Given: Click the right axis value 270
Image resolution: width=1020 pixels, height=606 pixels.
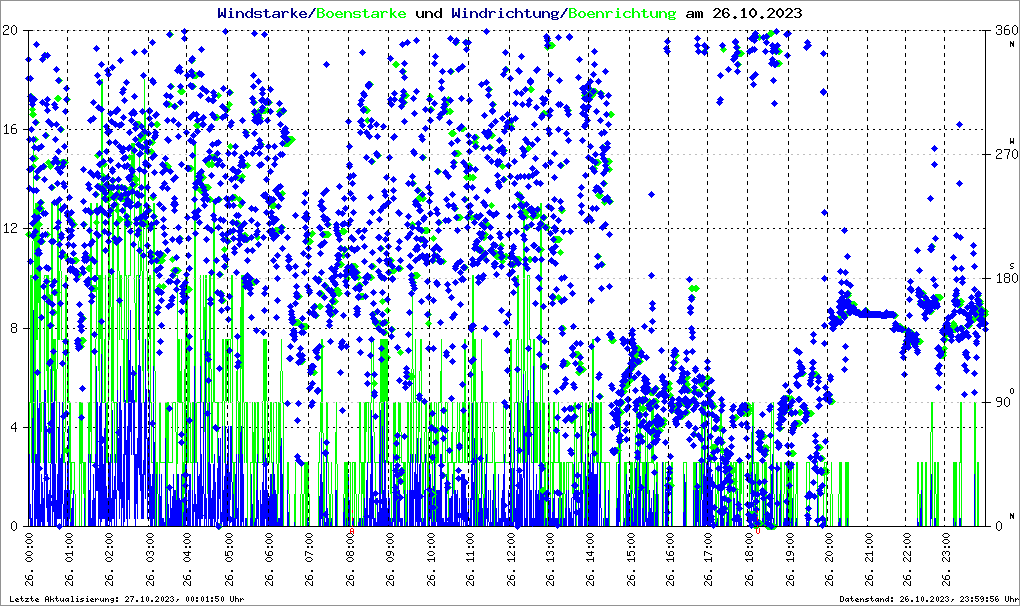Looking at the screenshot, I should click(1002, 155).
